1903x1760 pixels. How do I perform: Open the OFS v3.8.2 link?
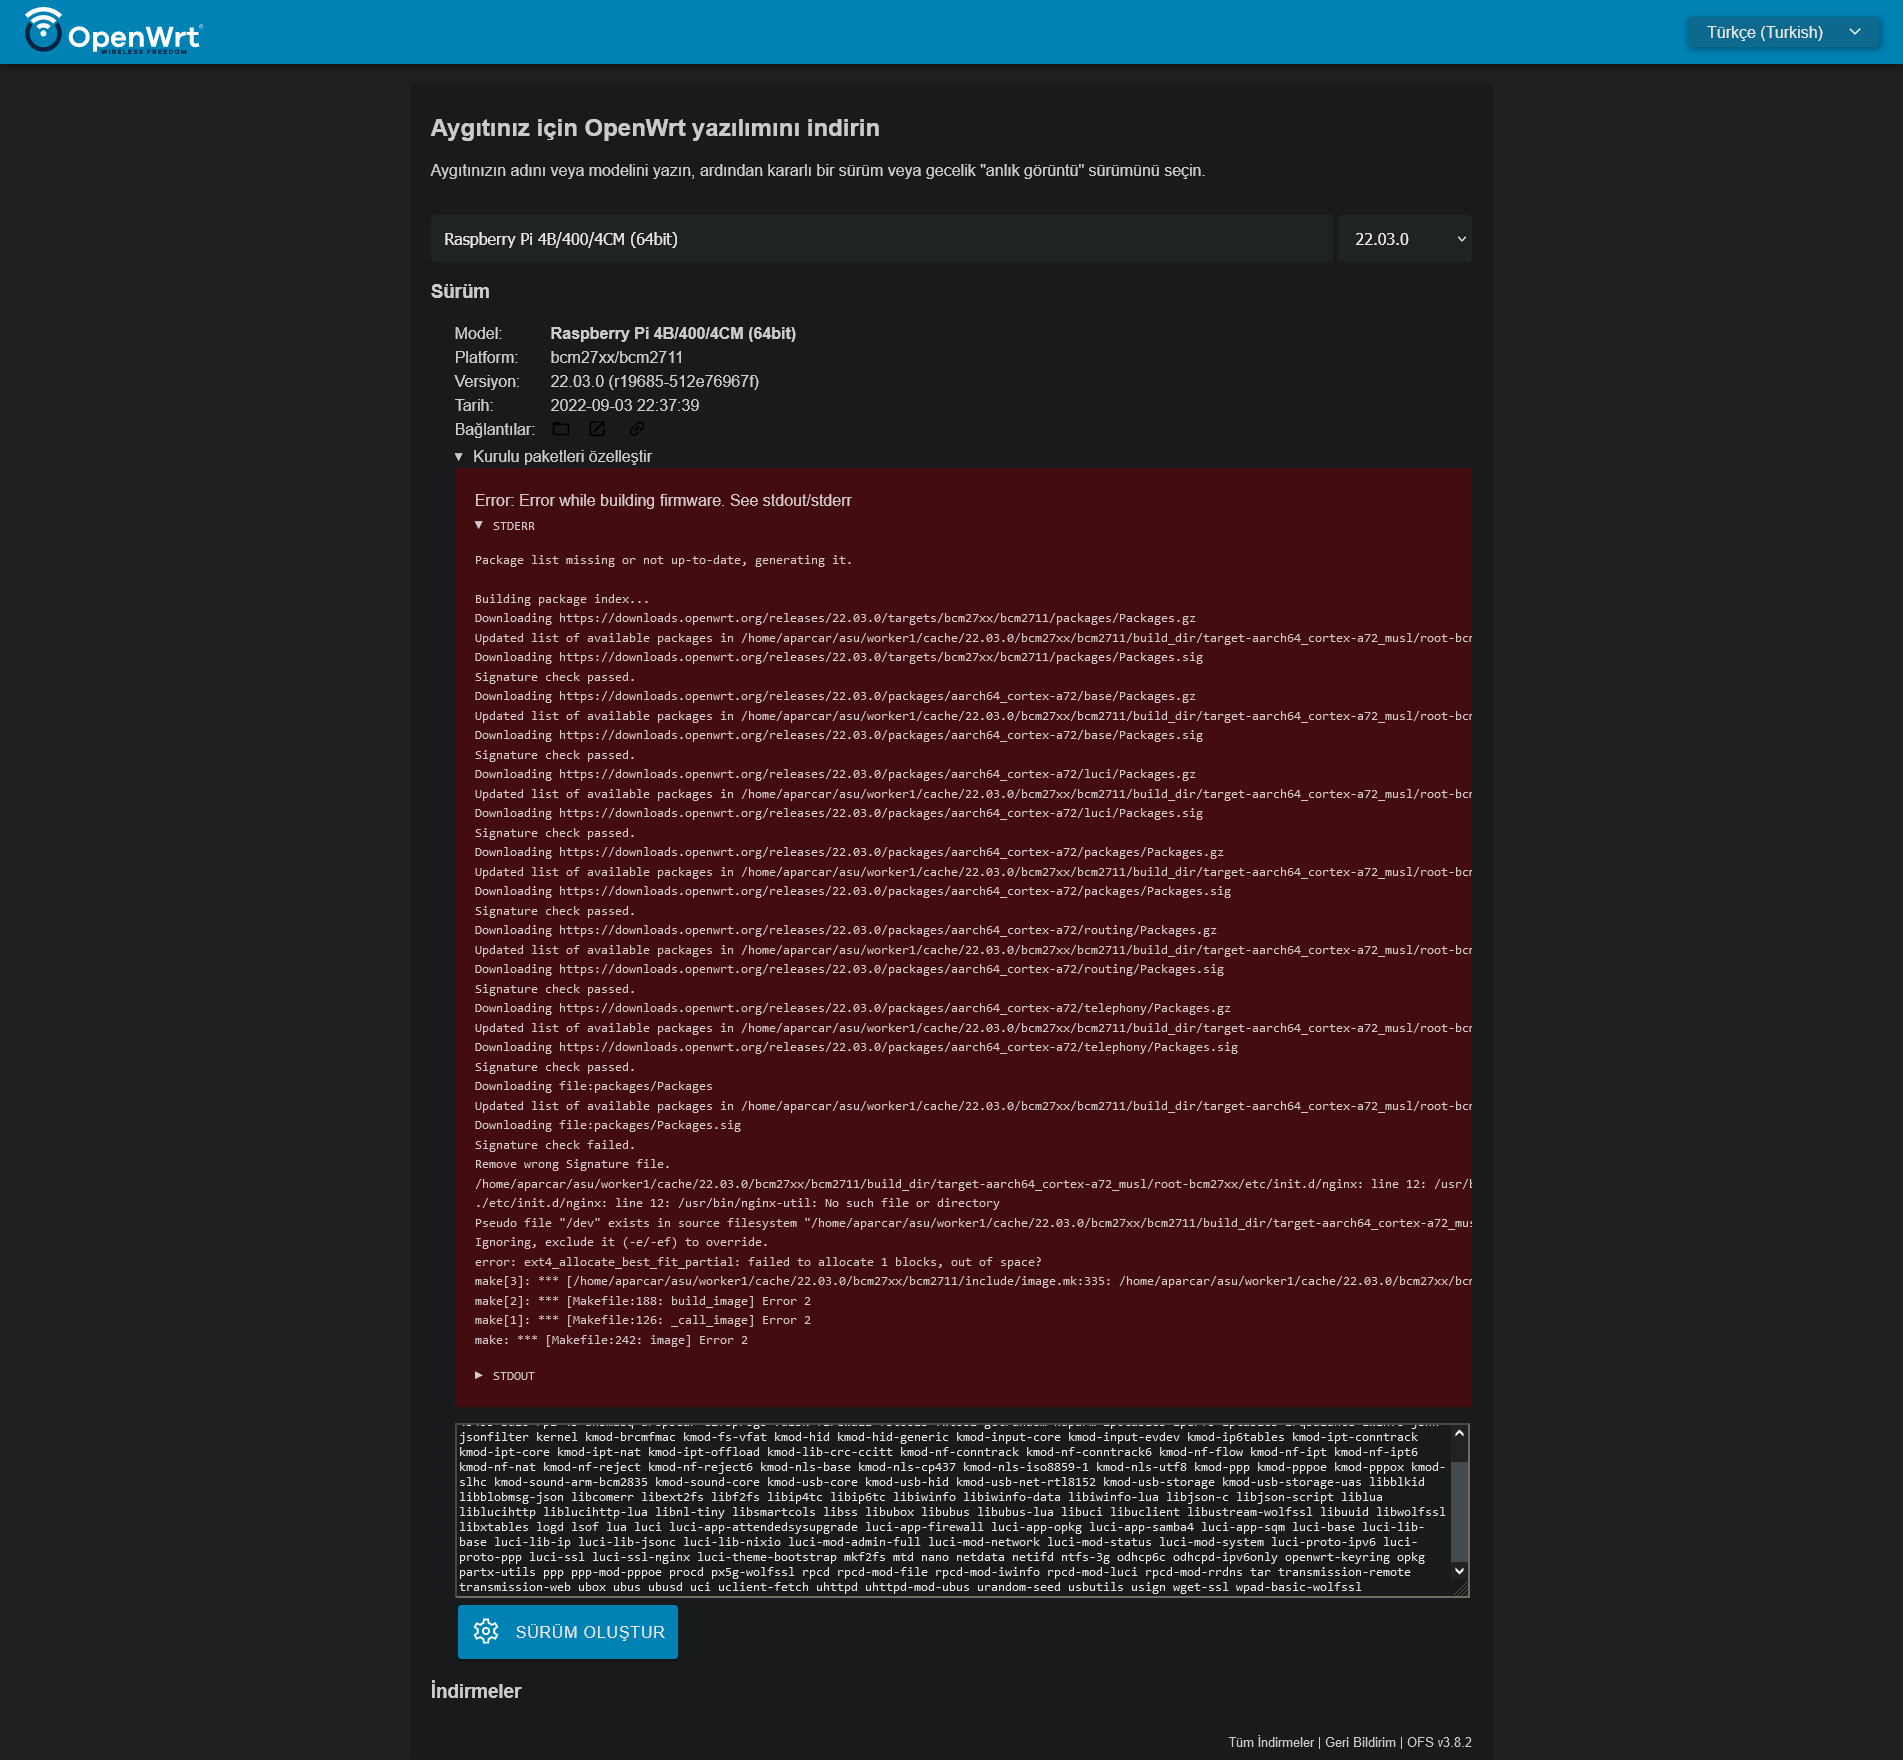1439,1742
